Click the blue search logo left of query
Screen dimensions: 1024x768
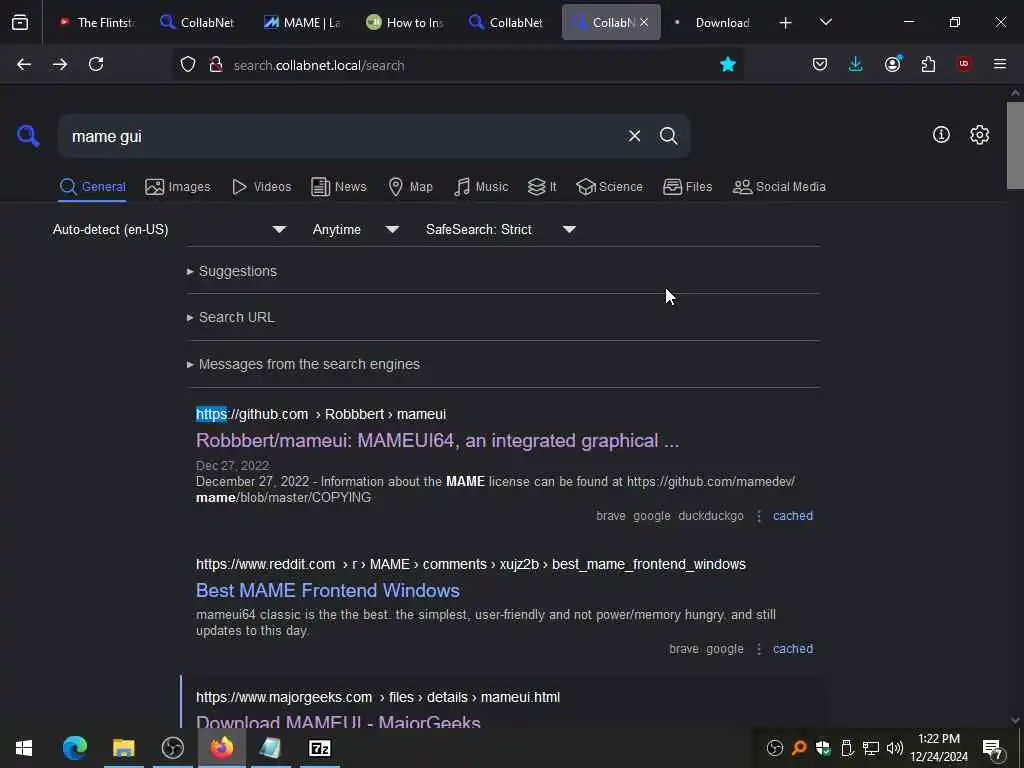click(x=27, y=136)
